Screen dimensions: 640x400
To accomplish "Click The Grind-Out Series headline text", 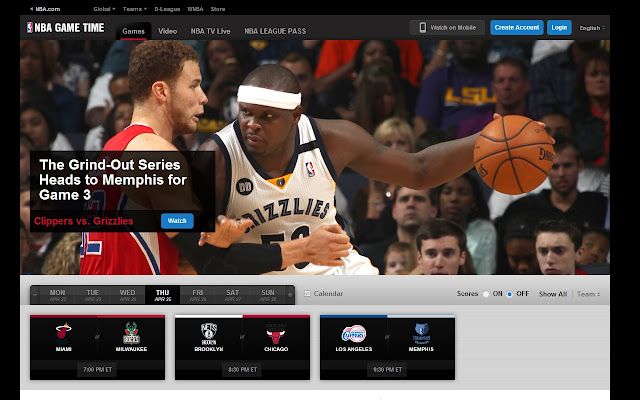I will click(113, 180).
